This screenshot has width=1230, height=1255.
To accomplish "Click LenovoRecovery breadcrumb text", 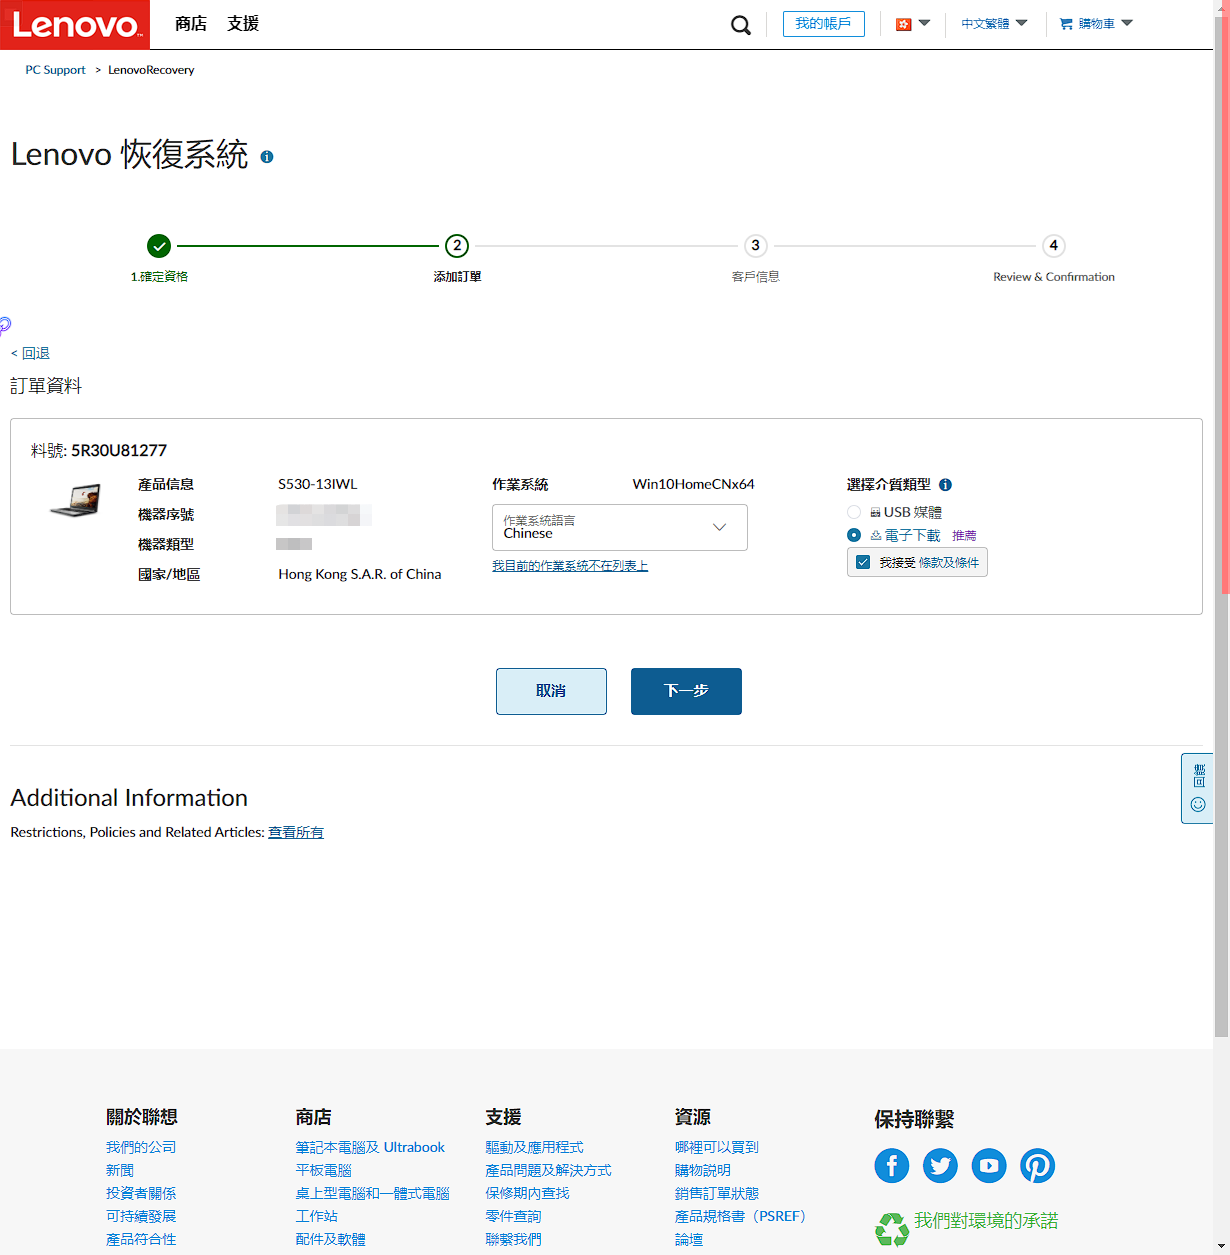I will (151, 70).
